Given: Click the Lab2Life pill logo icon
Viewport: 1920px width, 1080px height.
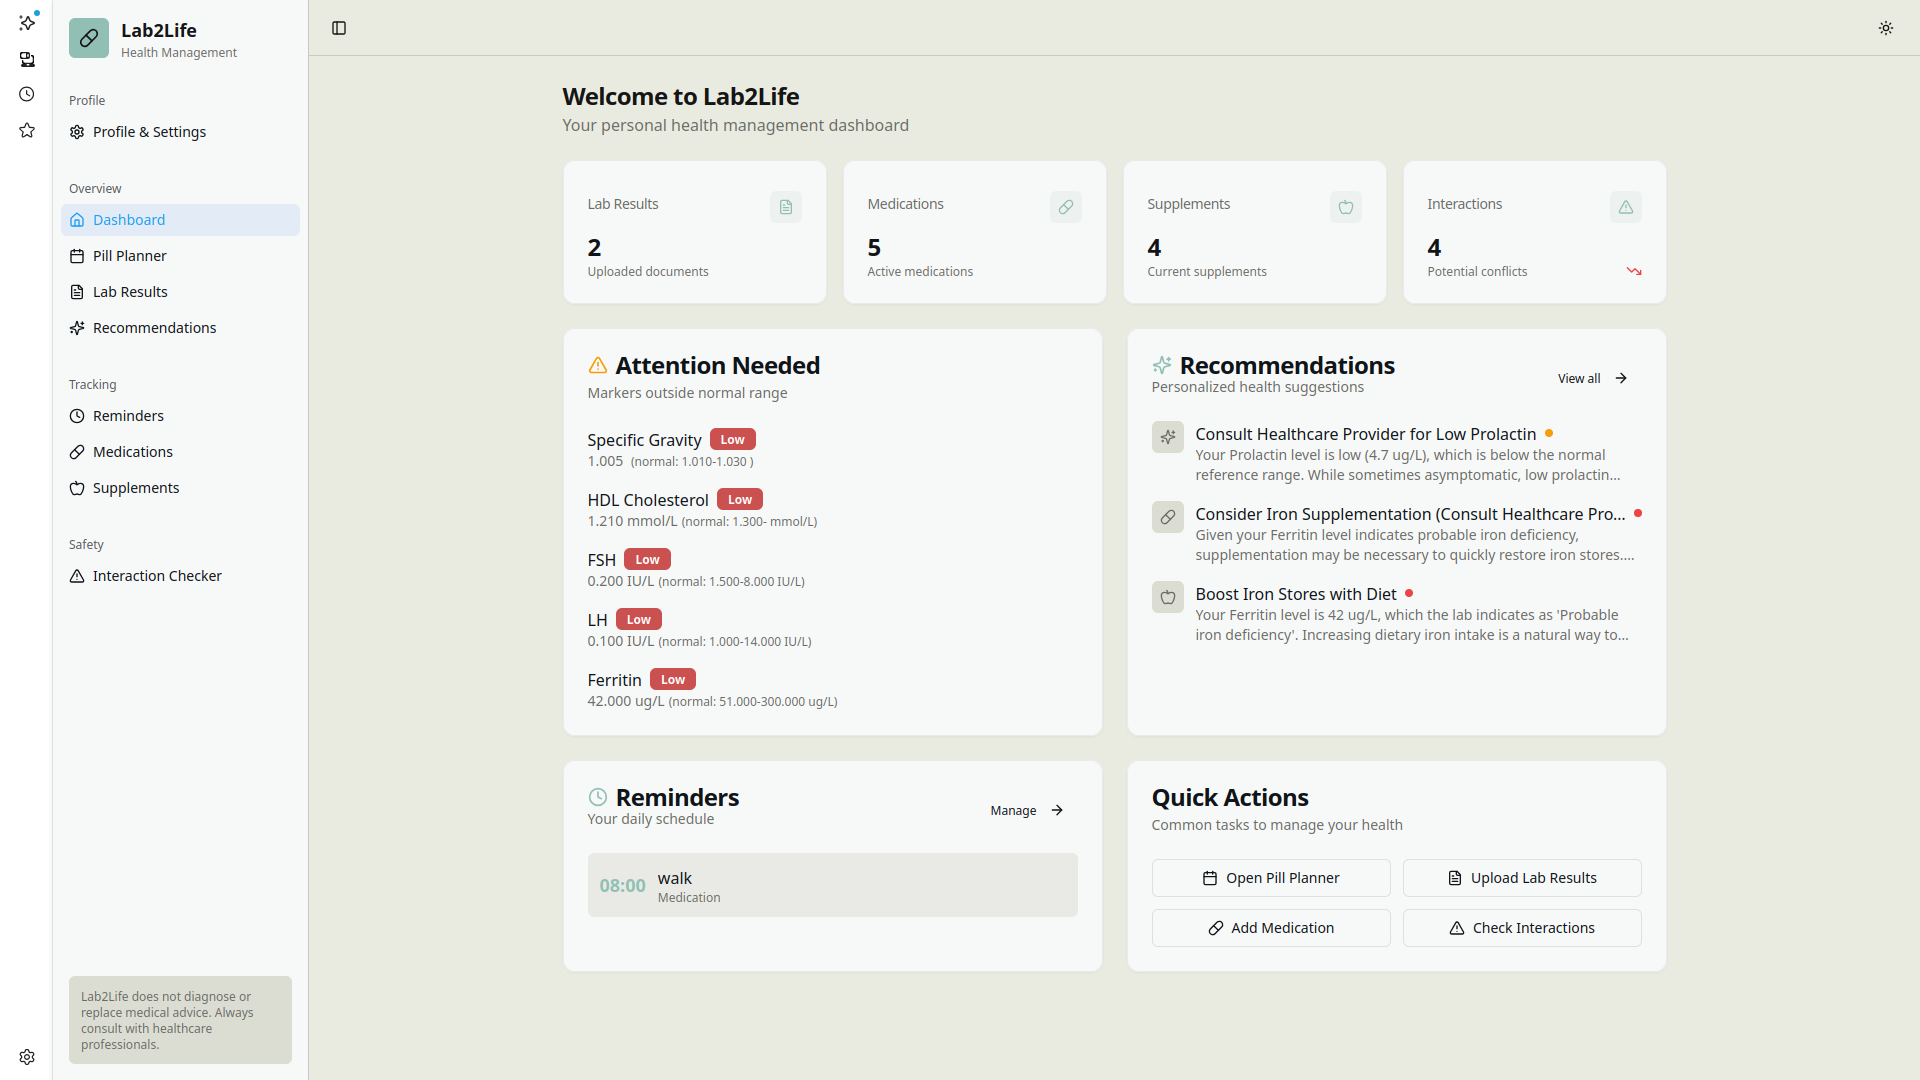Looking at the screenshot, I should [89, 39].
